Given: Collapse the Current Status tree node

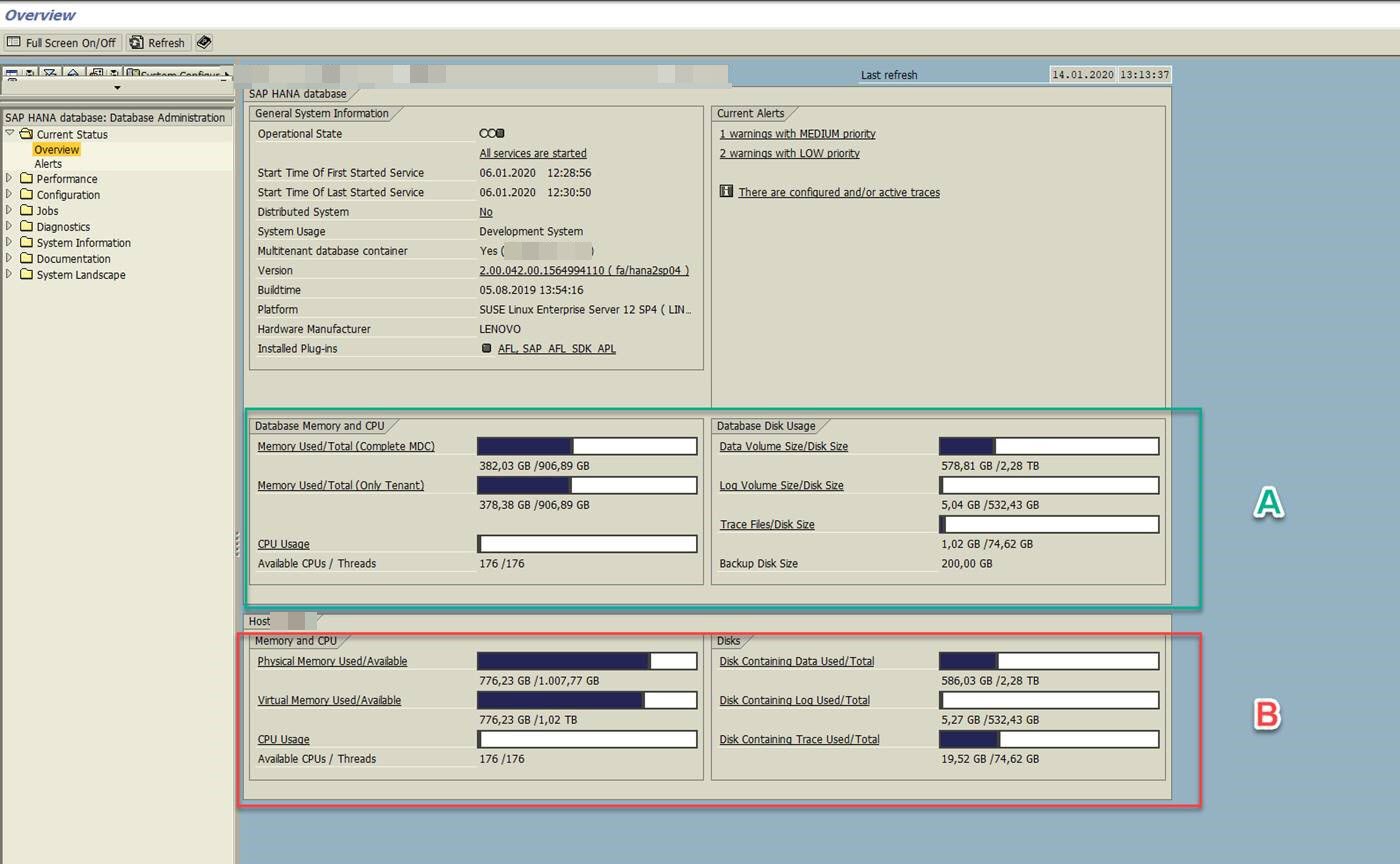Looking at the screenshot, I should [10, 133].
